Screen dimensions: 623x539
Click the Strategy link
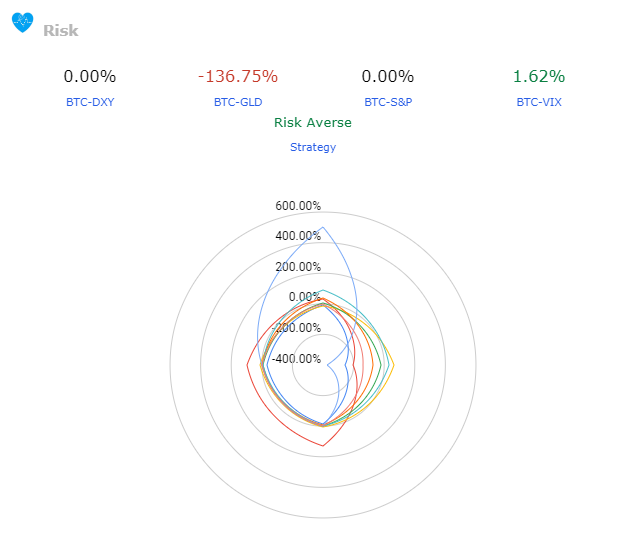coord(313,147)
